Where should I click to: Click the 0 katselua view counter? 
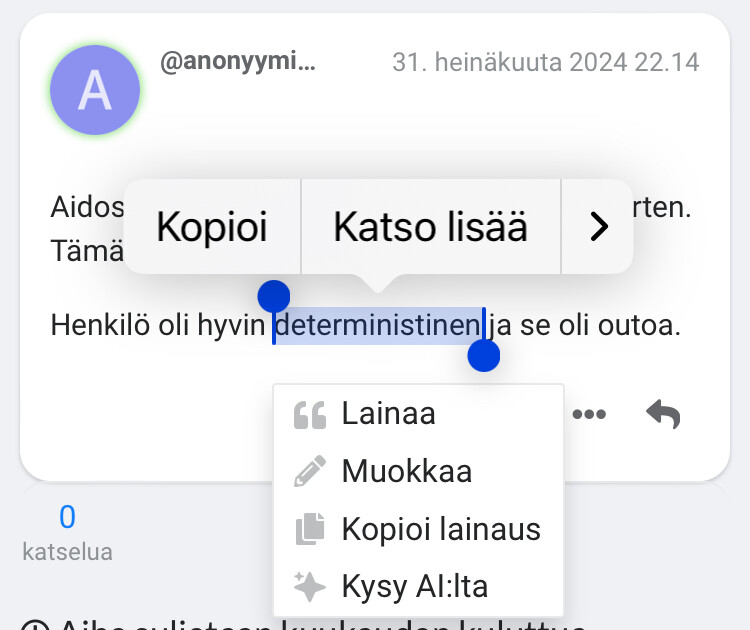pyautogui.click(x=67, y=530)
